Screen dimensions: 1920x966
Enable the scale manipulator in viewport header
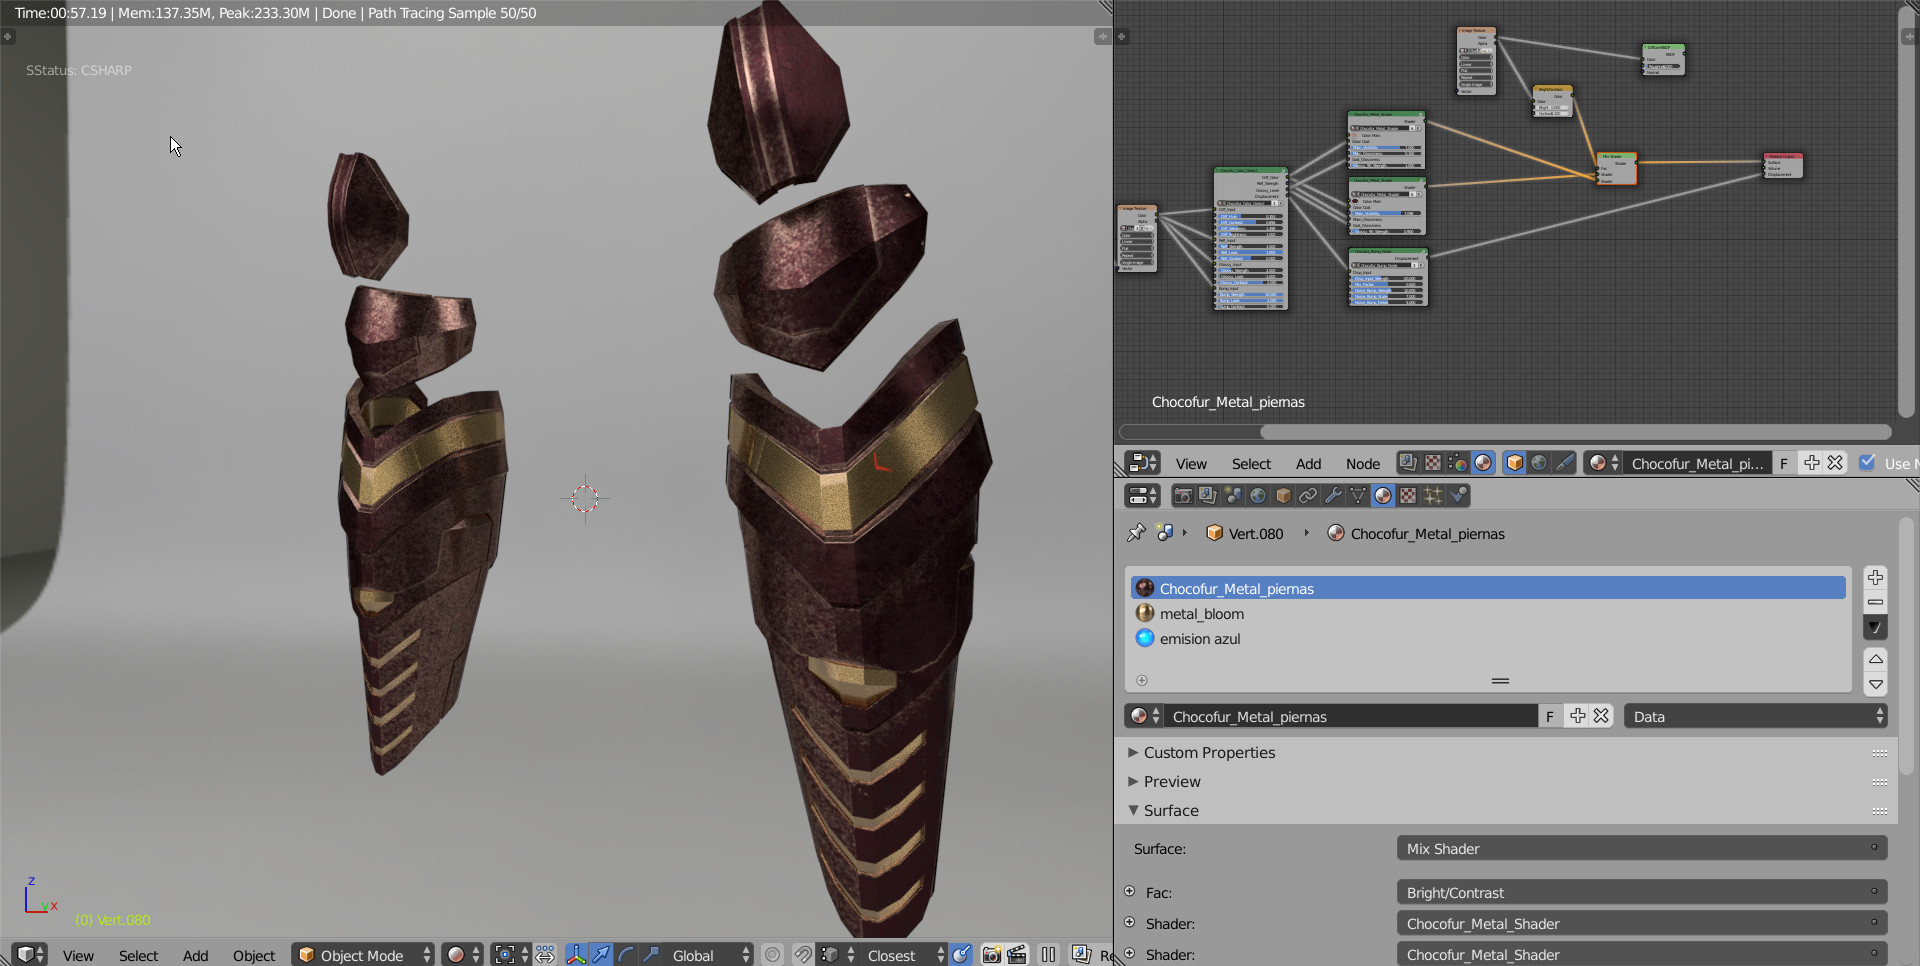click(651, 955)
